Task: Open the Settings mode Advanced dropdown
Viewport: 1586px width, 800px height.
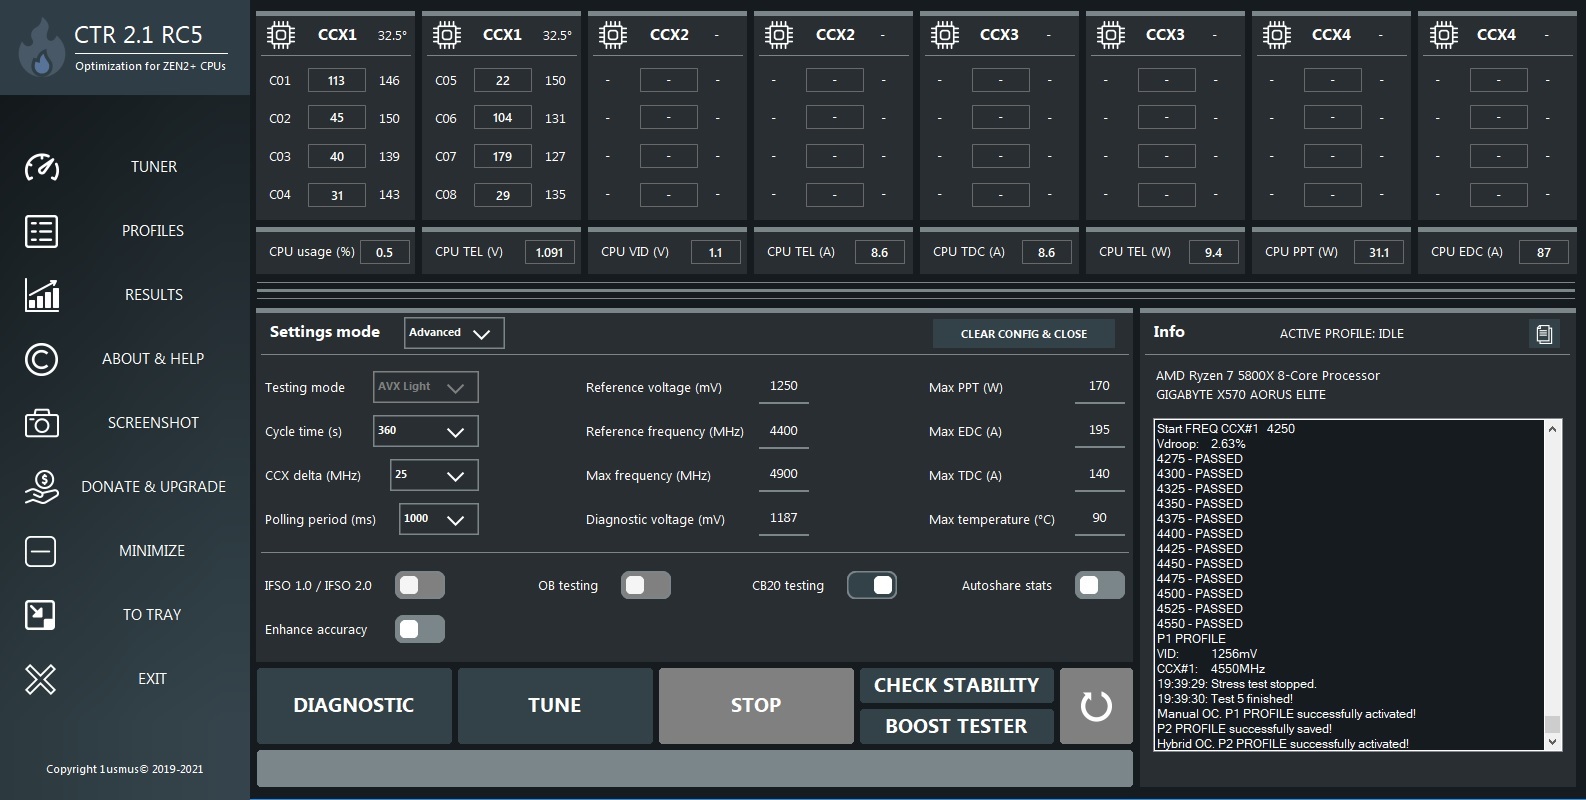Action: pos(454,333)
